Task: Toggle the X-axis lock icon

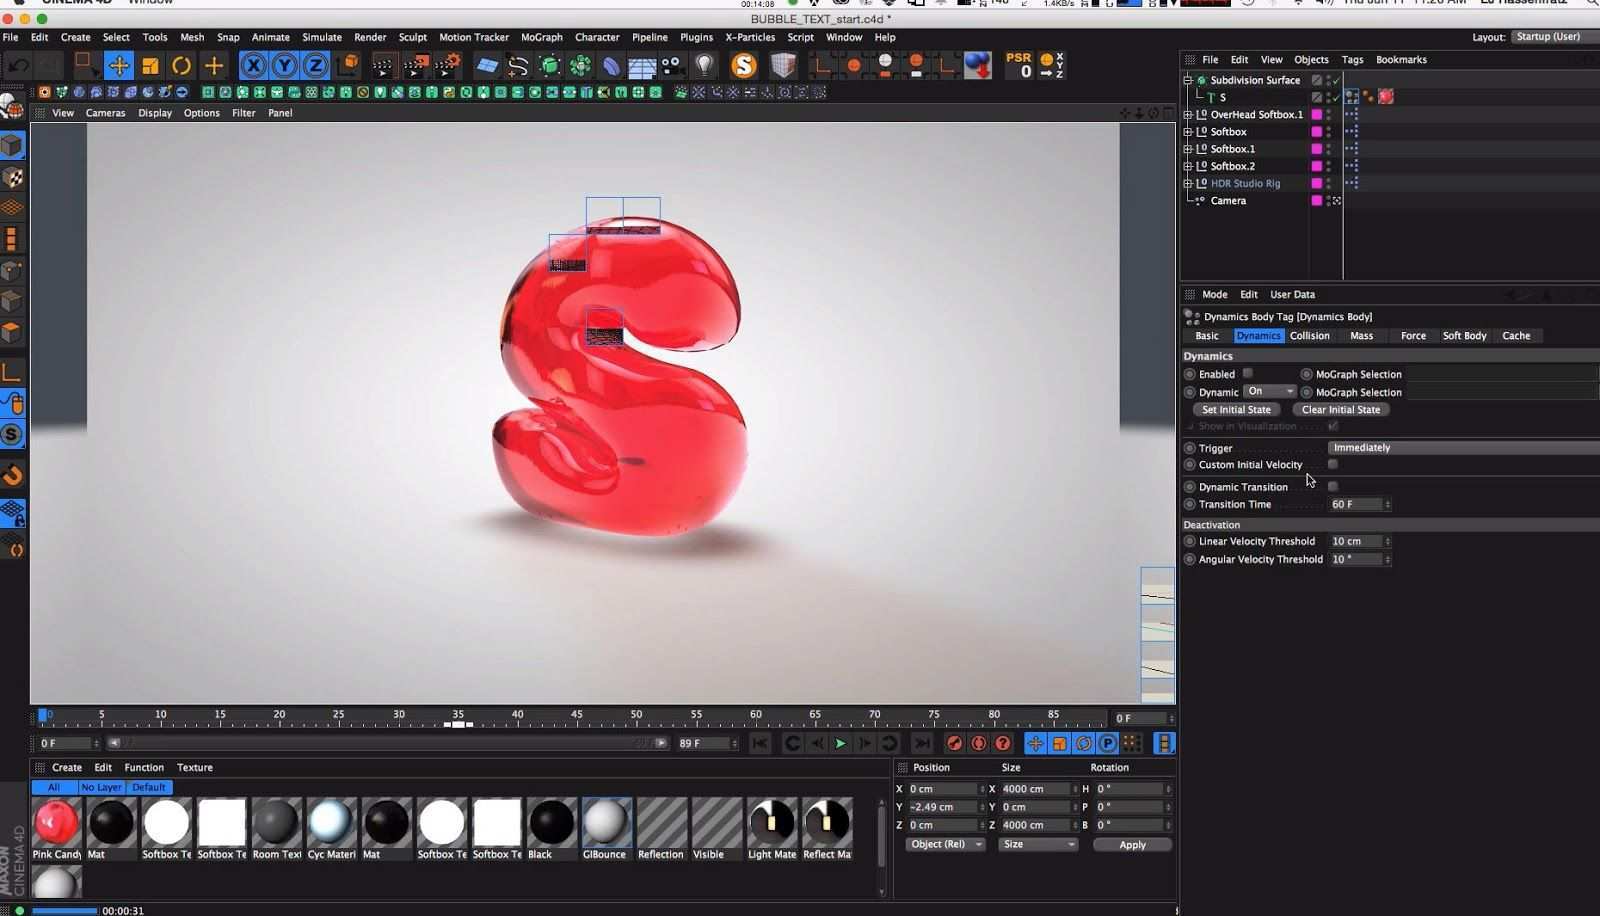Action: pos(254,66)
